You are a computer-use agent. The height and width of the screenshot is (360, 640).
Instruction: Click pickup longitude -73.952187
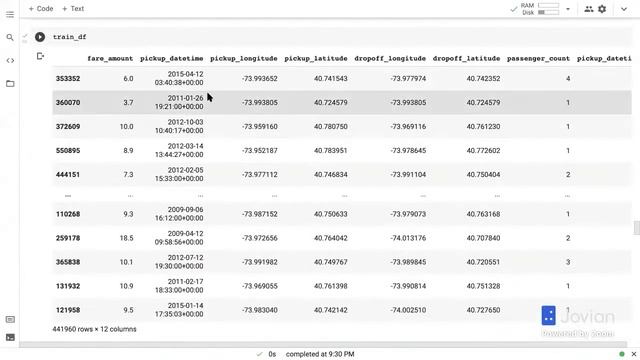(x=260, y=151)
